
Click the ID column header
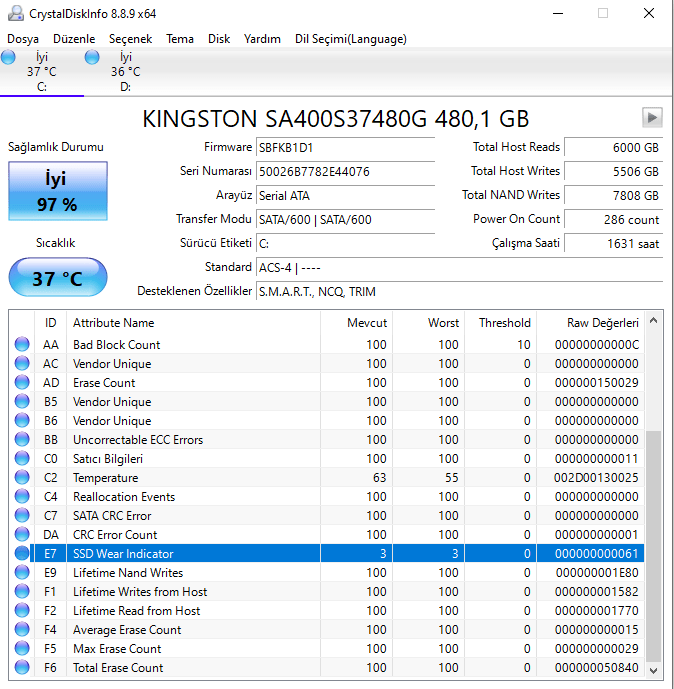51,323
